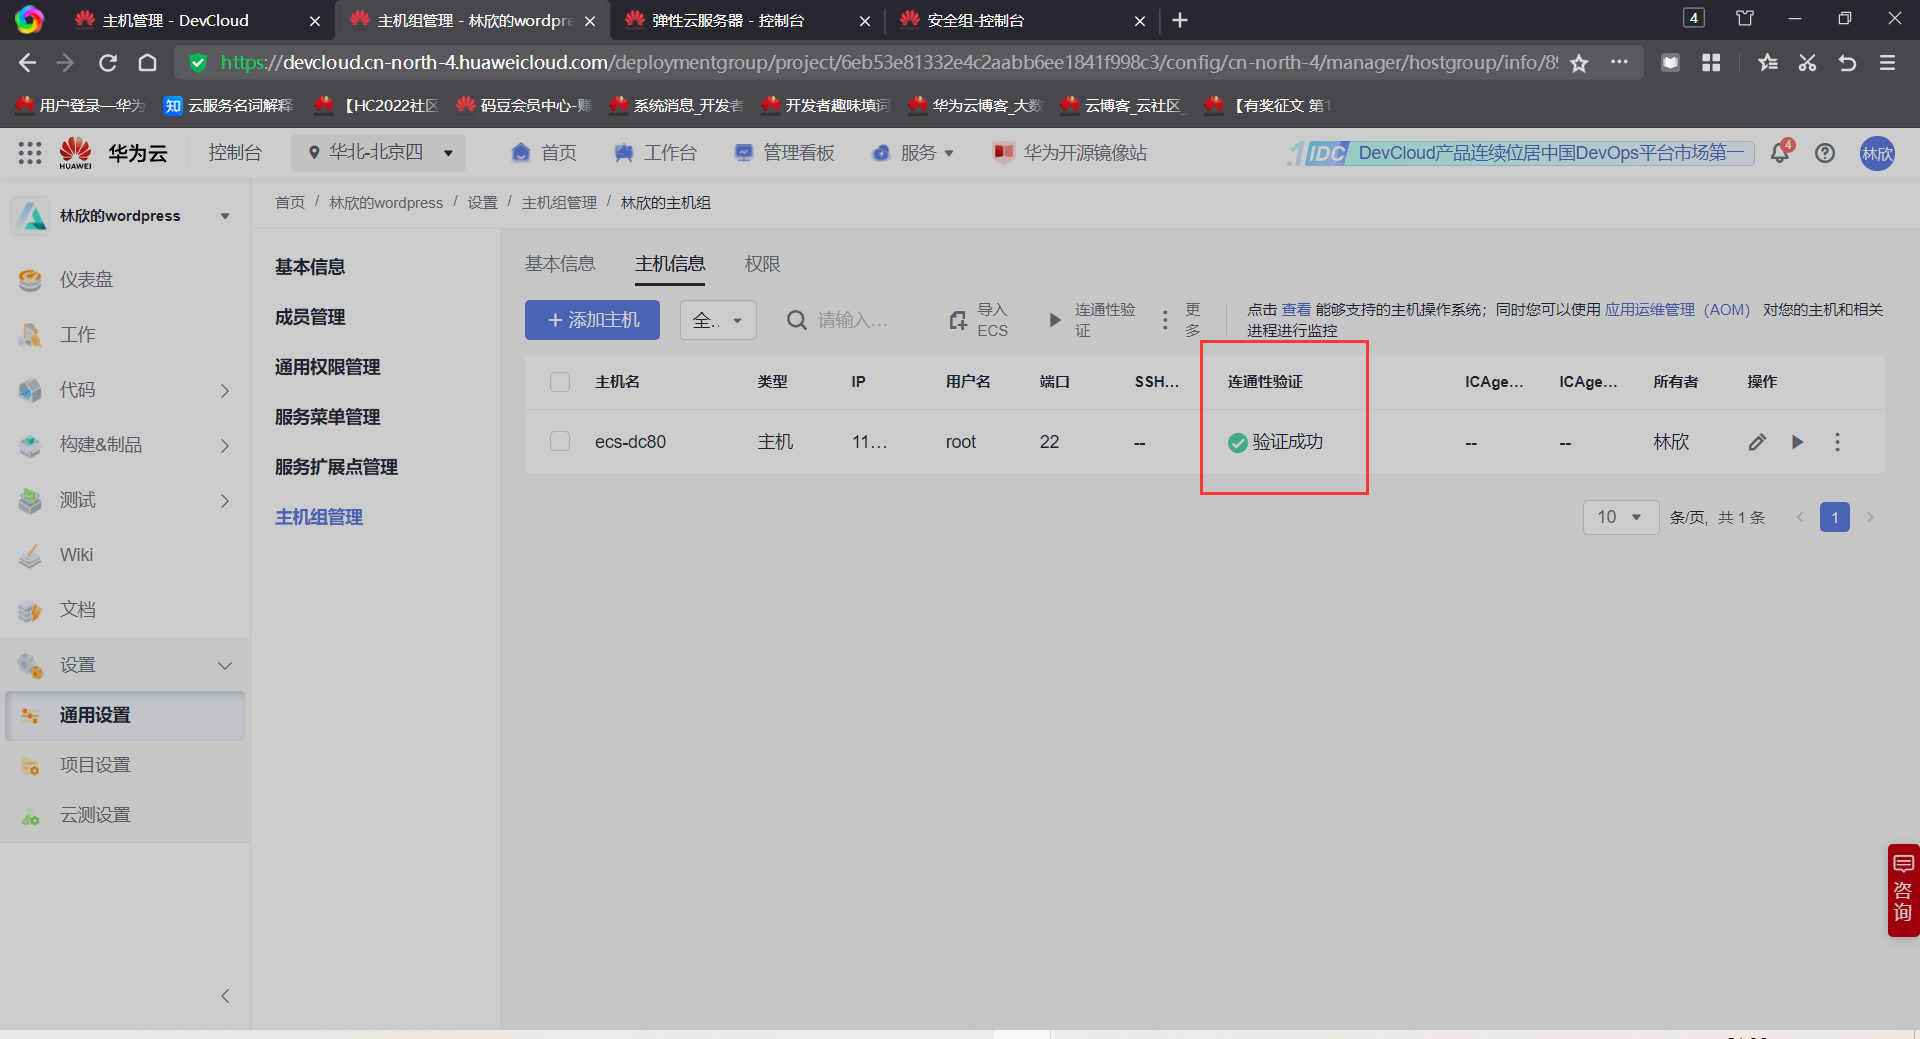
Task: Reload the browser page
Action: pyautogui.click(x=108, y=63)
